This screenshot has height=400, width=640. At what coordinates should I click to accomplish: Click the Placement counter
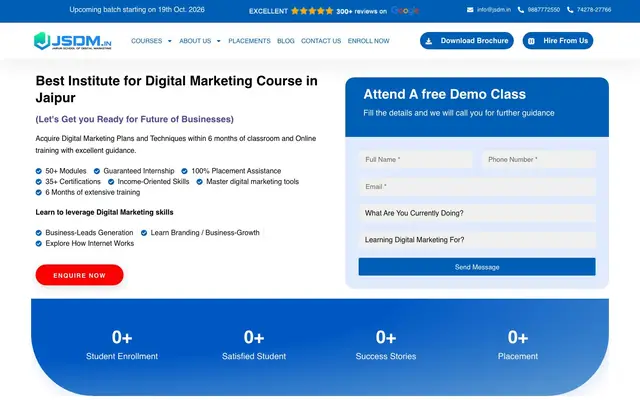(518, 345)
